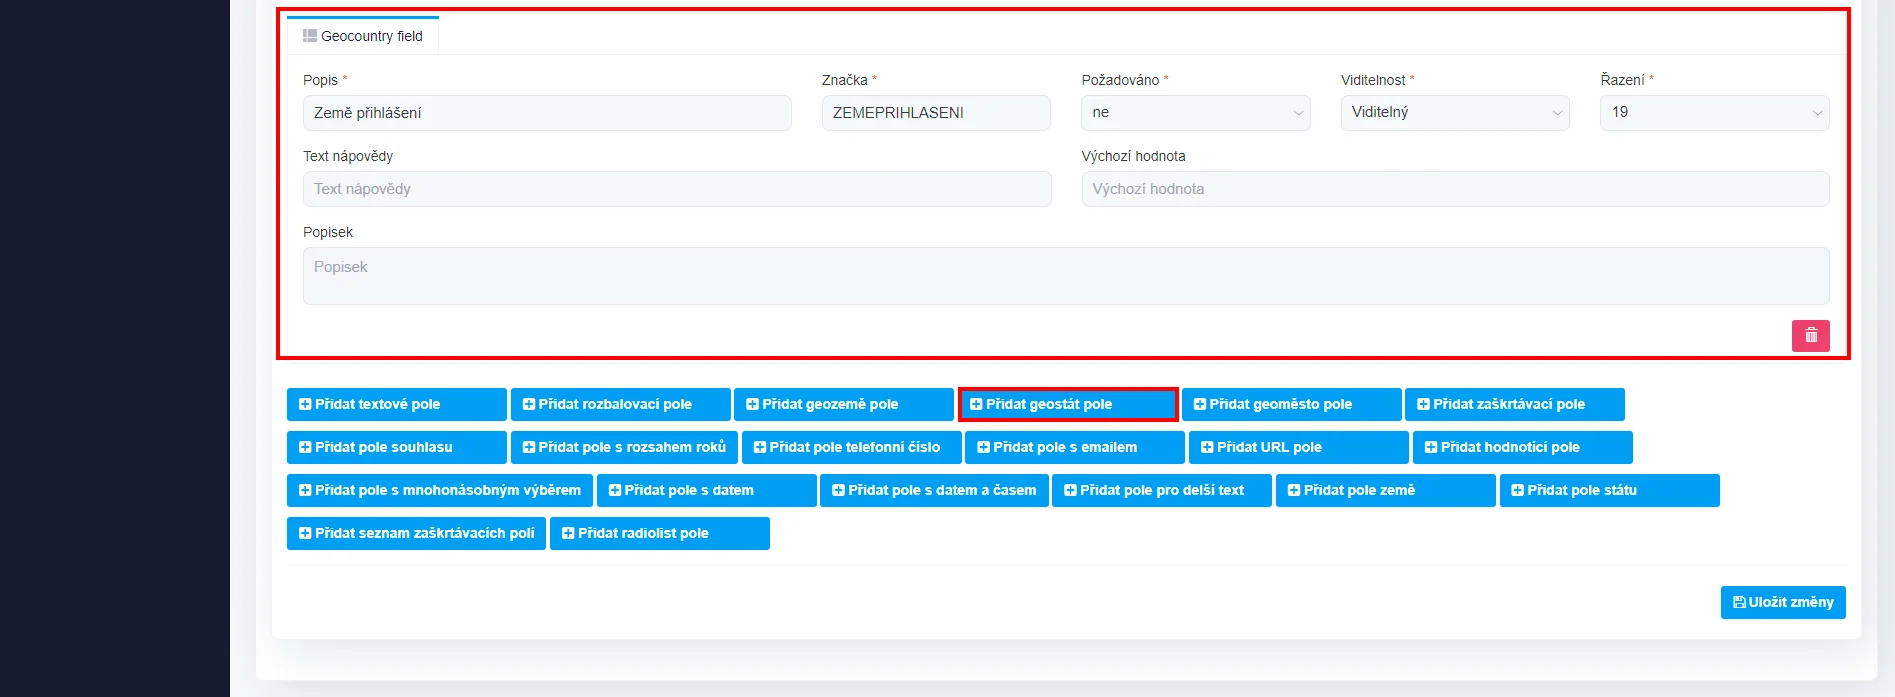Click Přidat rozbalovací pole button
Screen dimensions: 1895x697
(x=620, y=404)
